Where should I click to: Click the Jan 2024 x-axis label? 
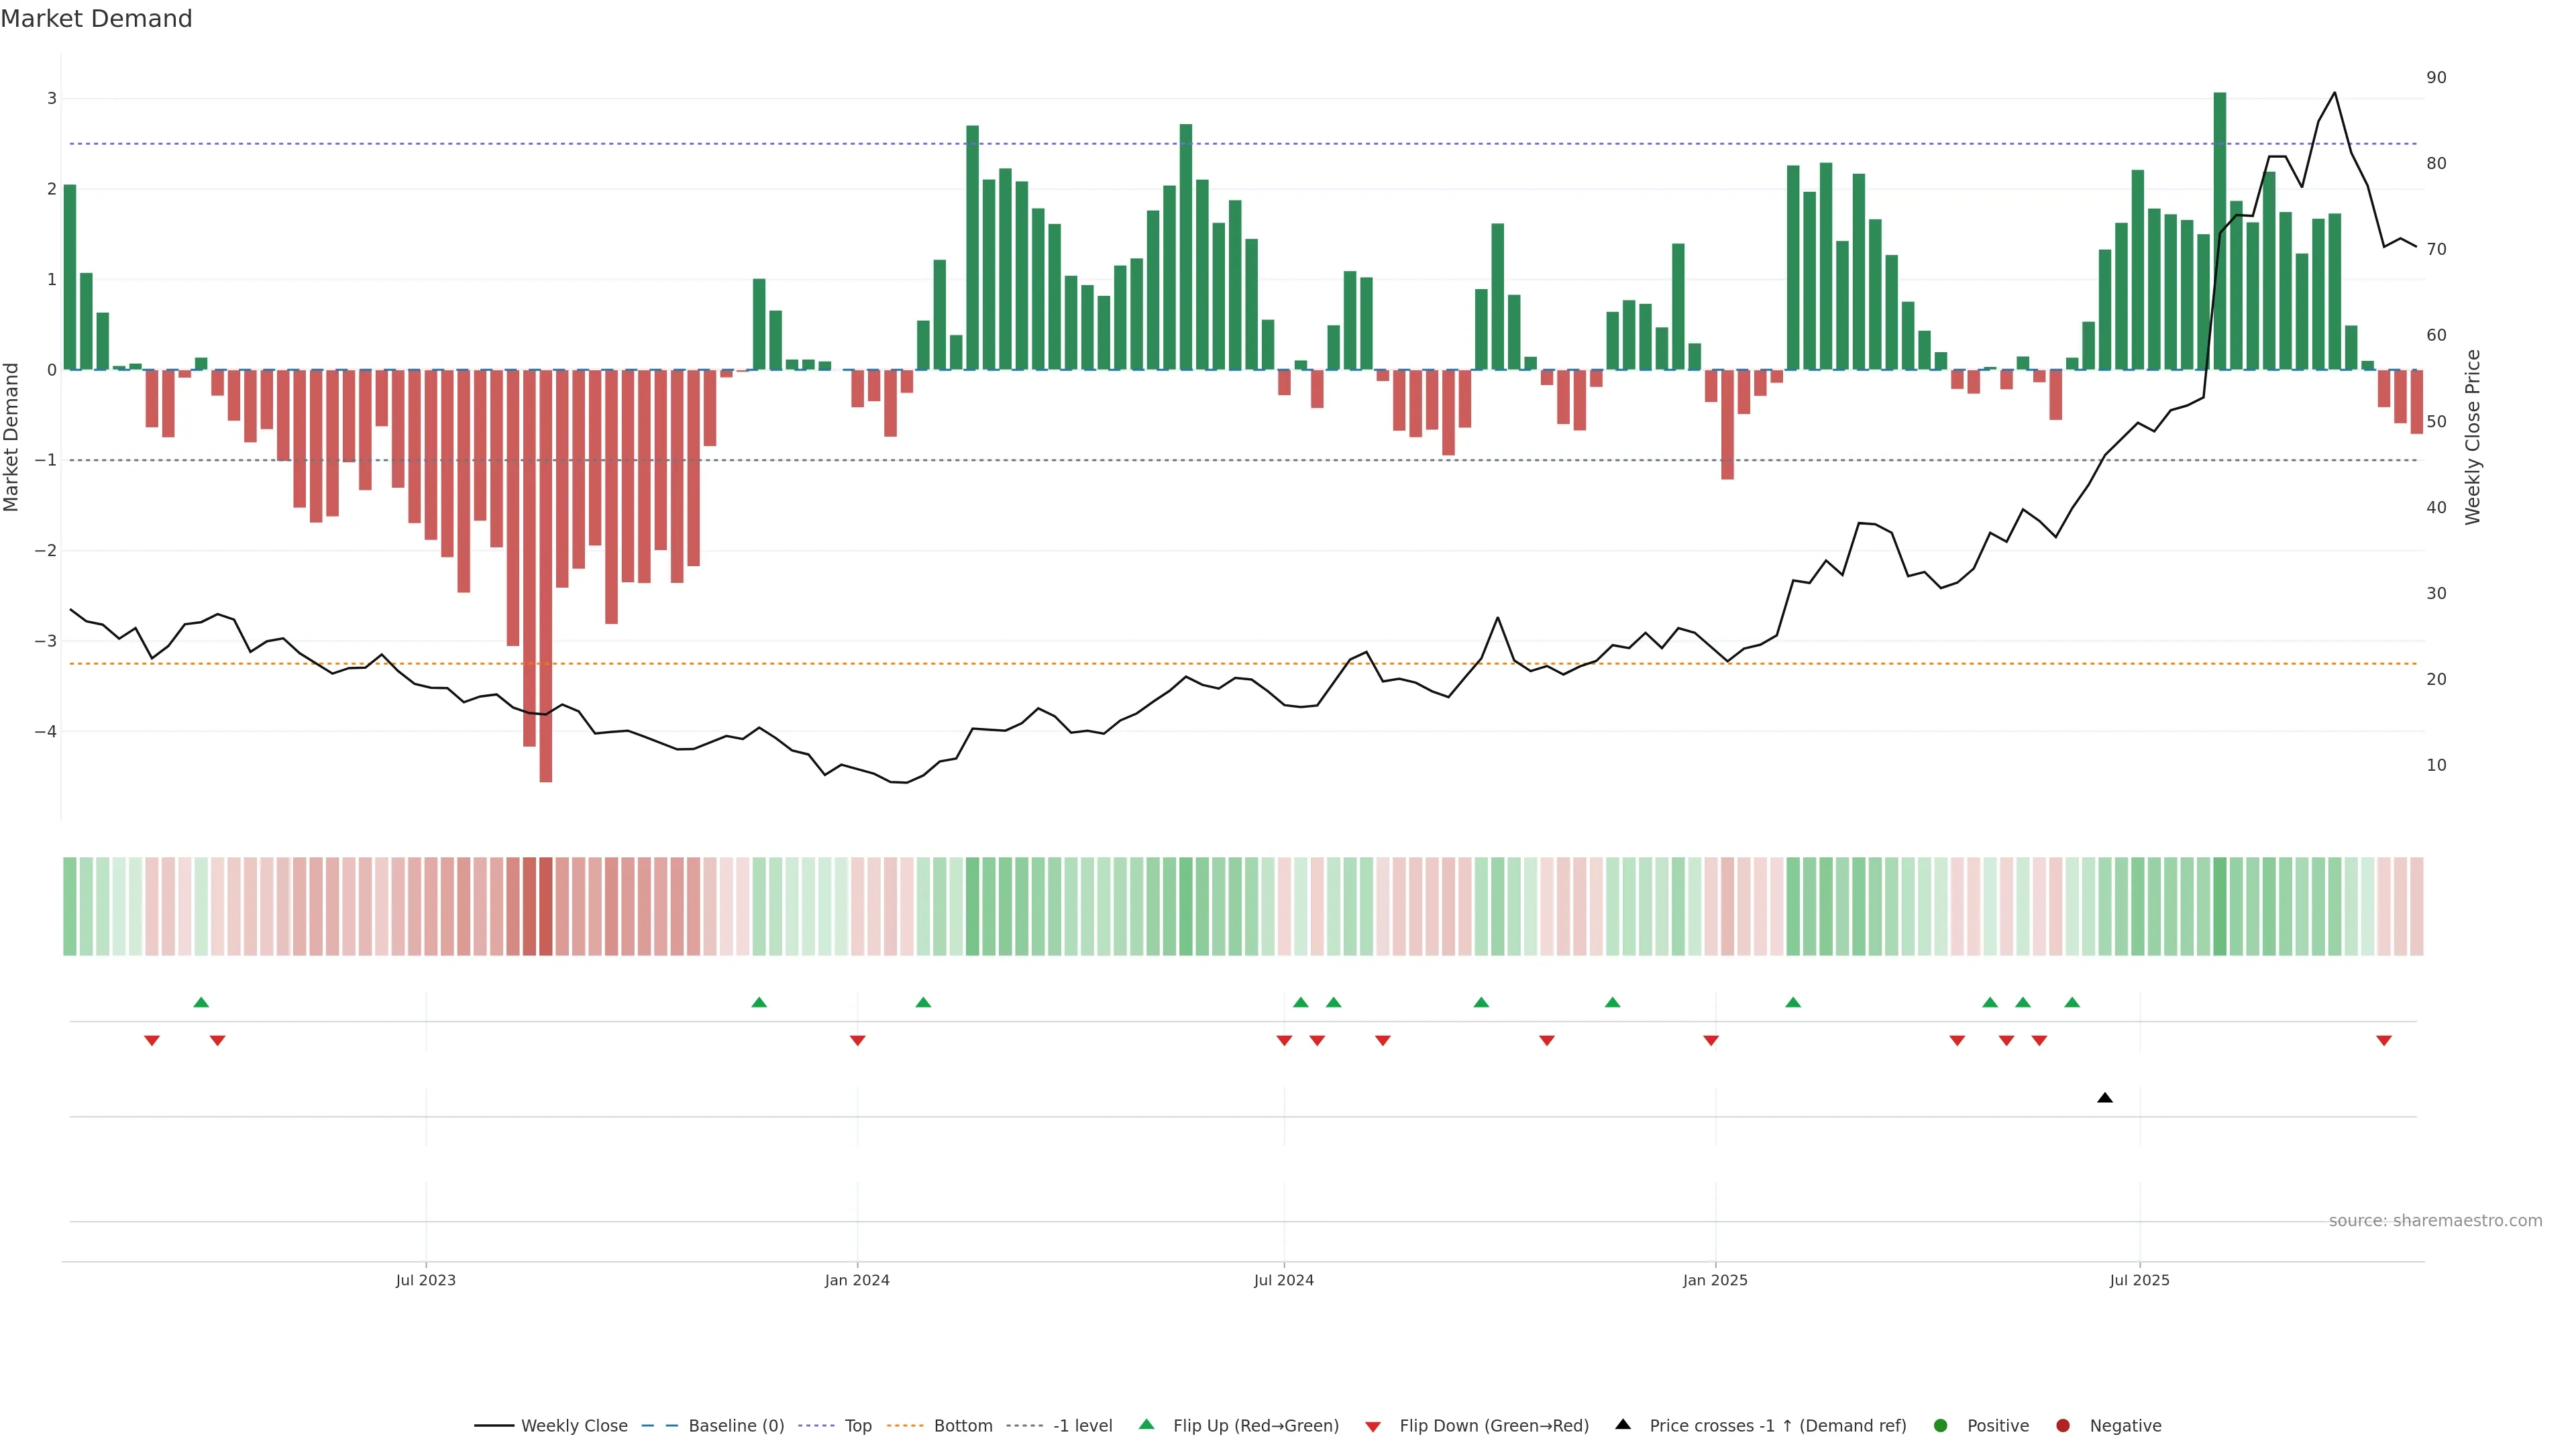coord(856,1280)
